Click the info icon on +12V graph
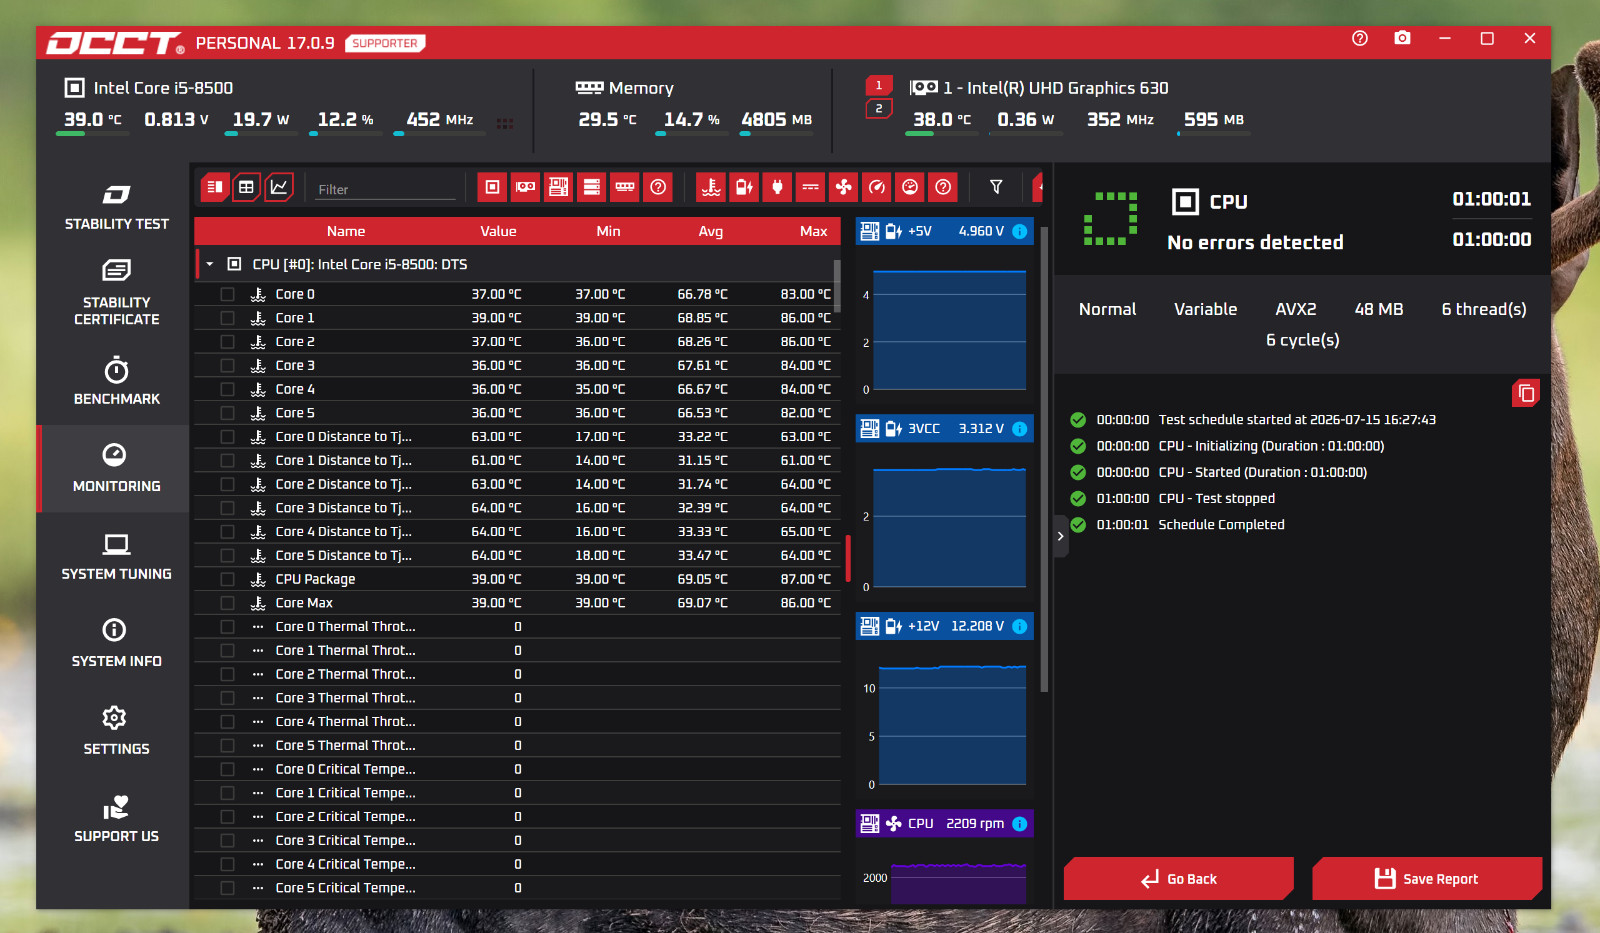Screen dimensions: 1600x933 tap(1020, 626)
